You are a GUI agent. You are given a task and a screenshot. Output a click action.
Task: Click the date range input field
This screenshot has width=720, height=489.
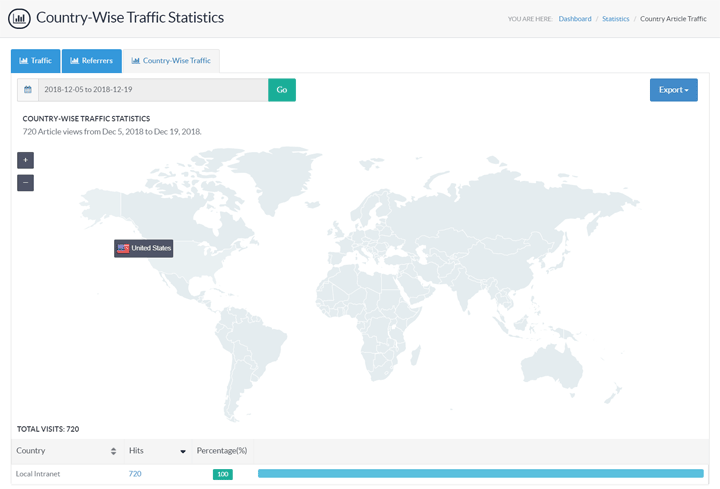coord(153,90)
